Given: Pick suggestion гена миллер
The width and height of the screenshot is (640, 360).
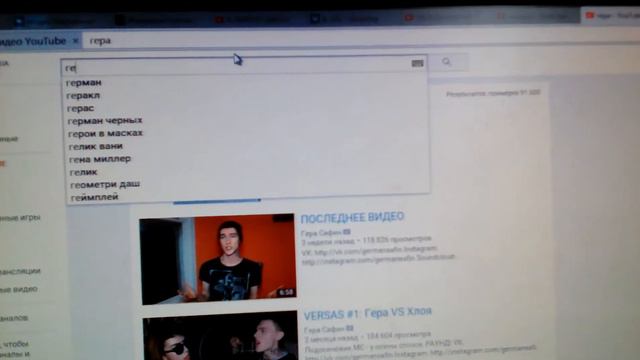Looking at the screenshot, I should point(100,159).
